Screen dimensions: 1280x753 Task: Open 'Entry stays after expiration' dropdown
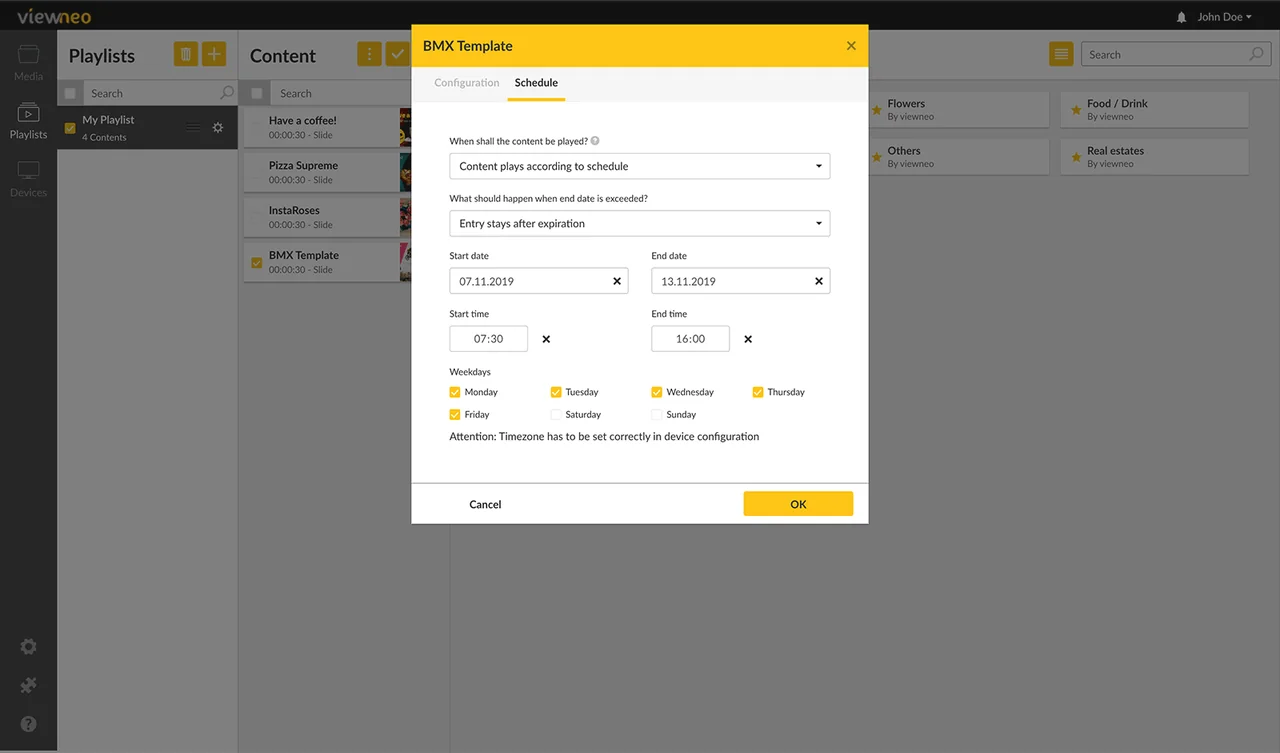[640, 224]
